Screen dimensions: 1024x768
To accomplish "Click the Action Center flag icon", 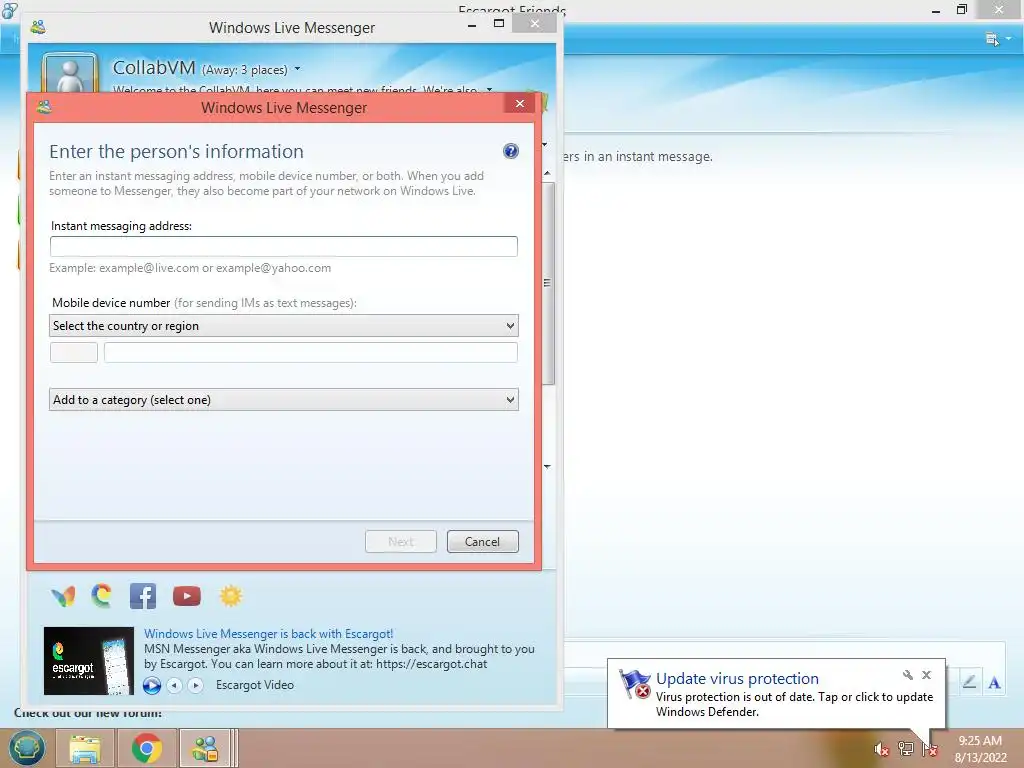I will coord(930,749).
